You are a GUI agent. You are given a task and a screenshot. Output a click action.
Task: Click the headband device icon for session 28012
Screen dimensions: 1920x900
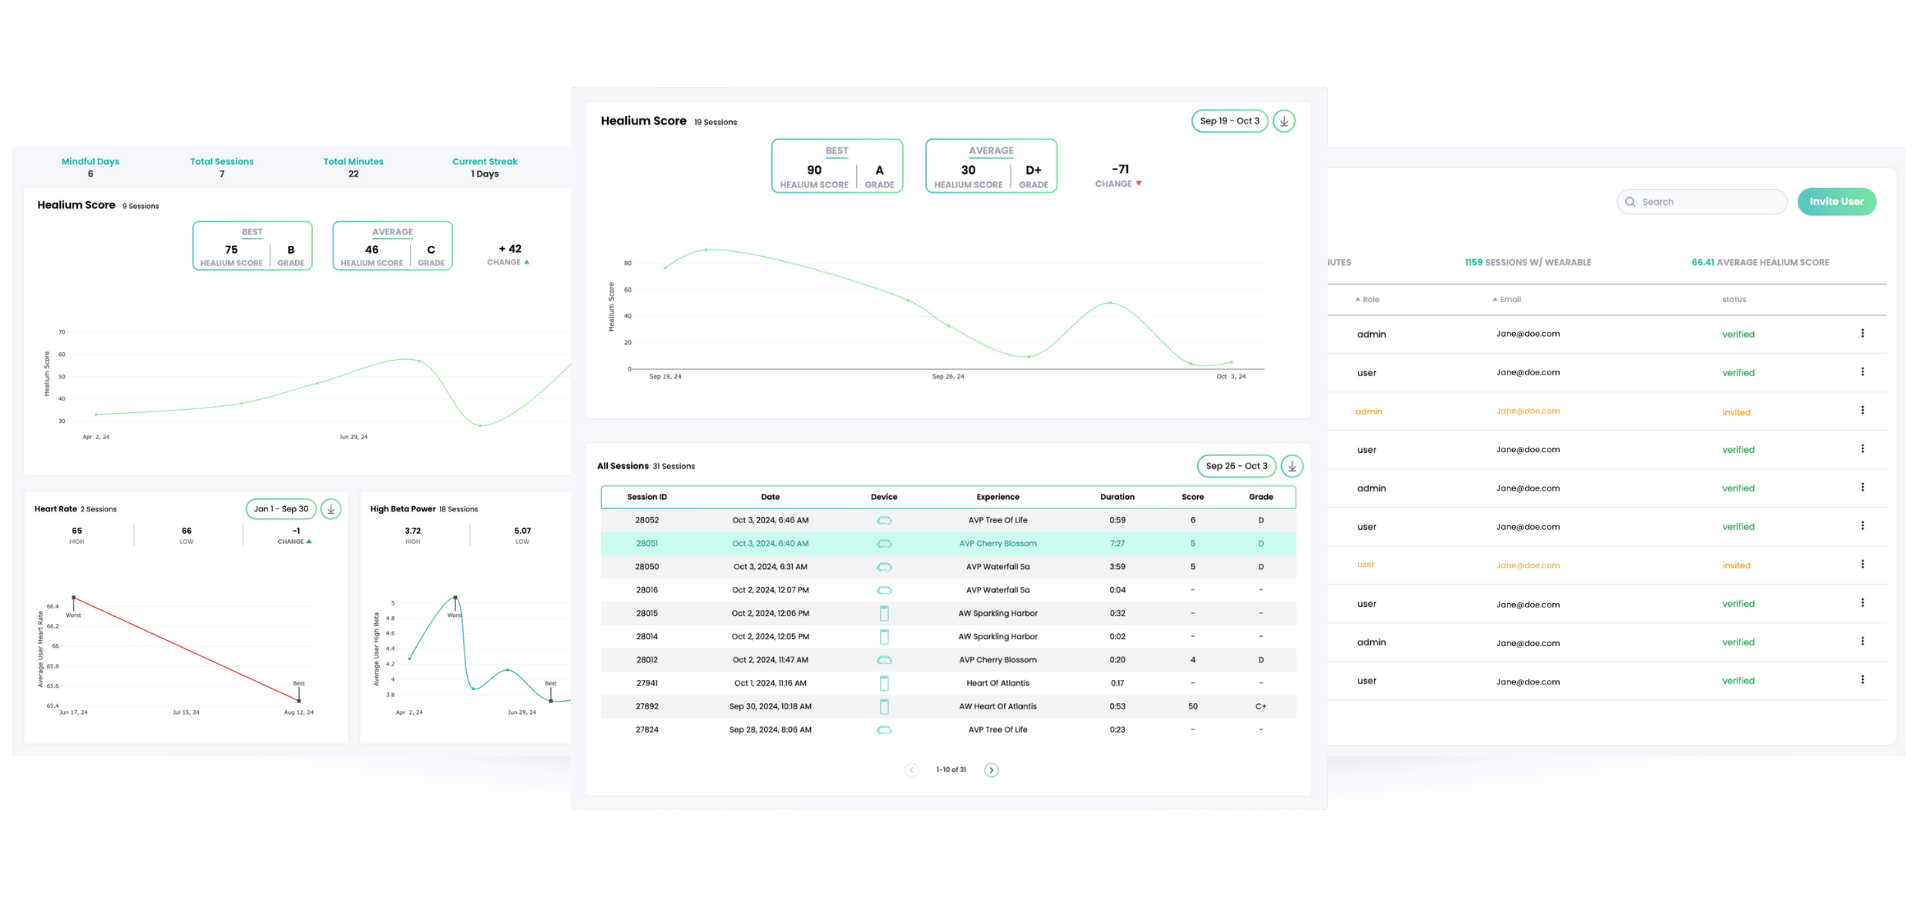tap(884, 660)
